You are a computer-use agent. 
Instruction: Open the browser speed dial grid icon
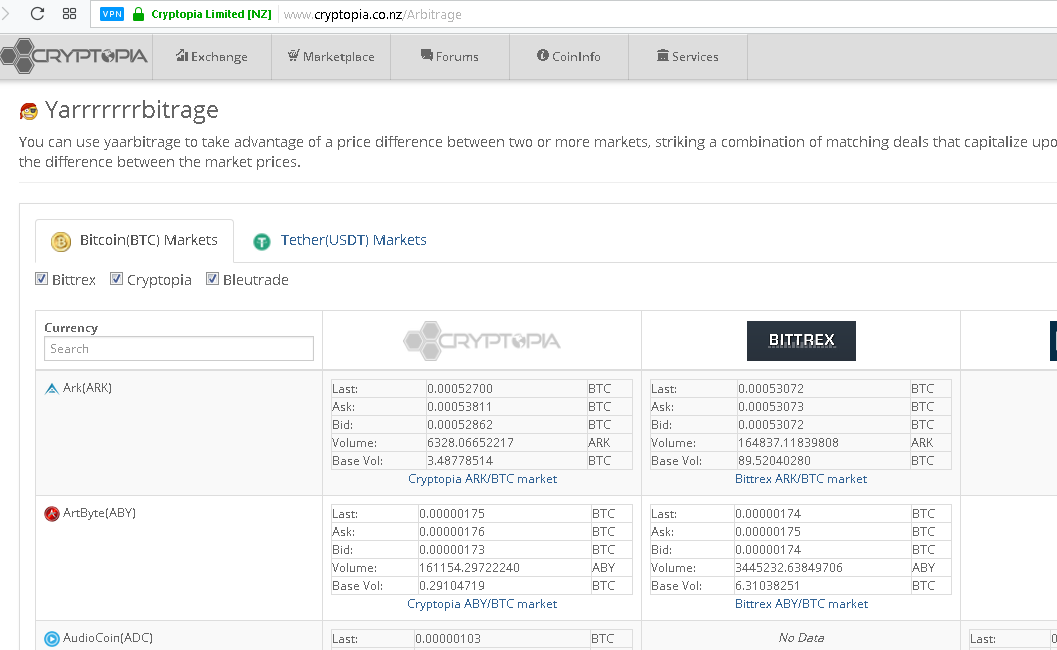[69, 14]
